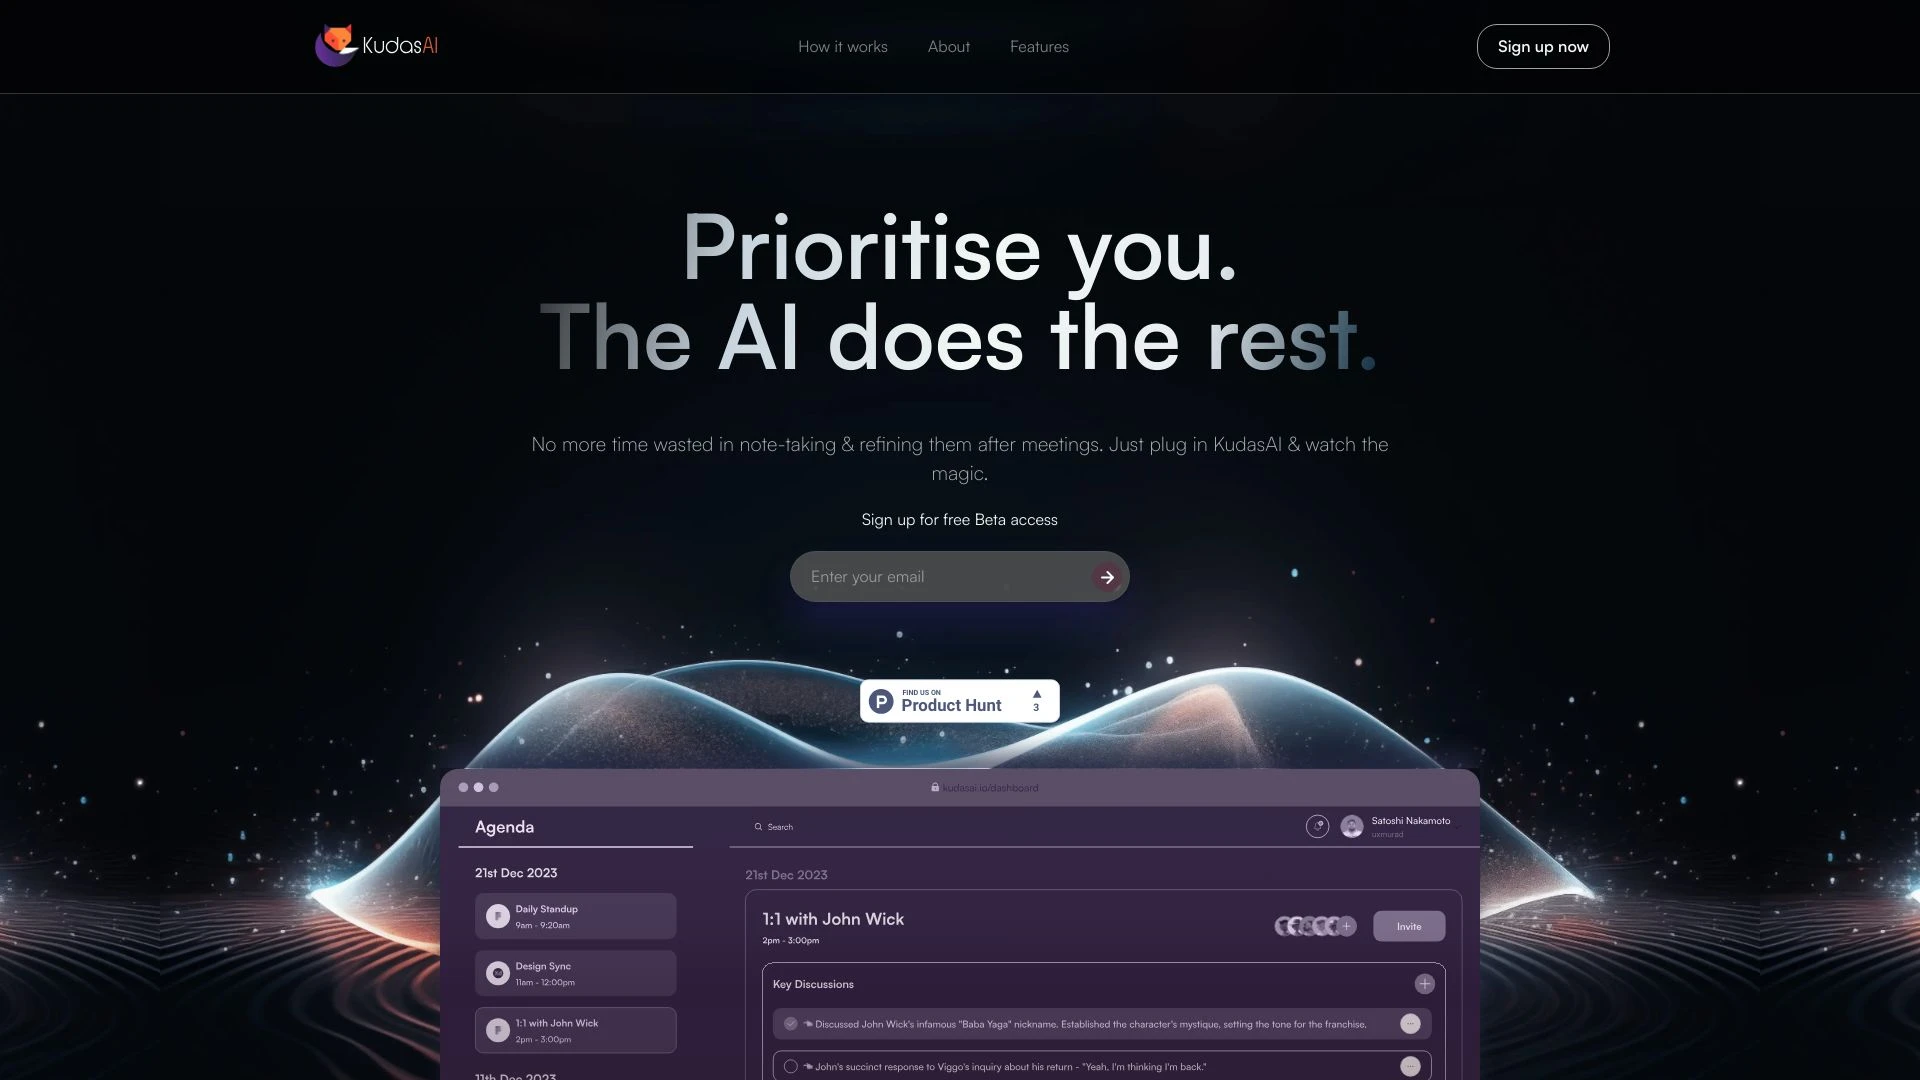Open the Features navigation menu item
This screenshot has width=1920, height=1080.
[x=1039, y=46]
